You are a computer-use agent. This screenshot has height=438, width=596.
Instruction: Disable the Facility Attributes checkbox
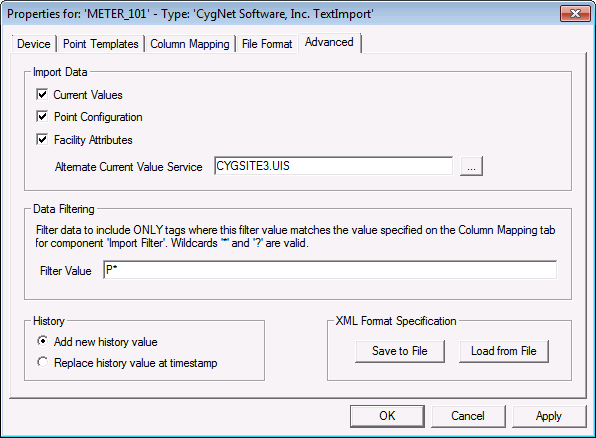coord(42,140)
